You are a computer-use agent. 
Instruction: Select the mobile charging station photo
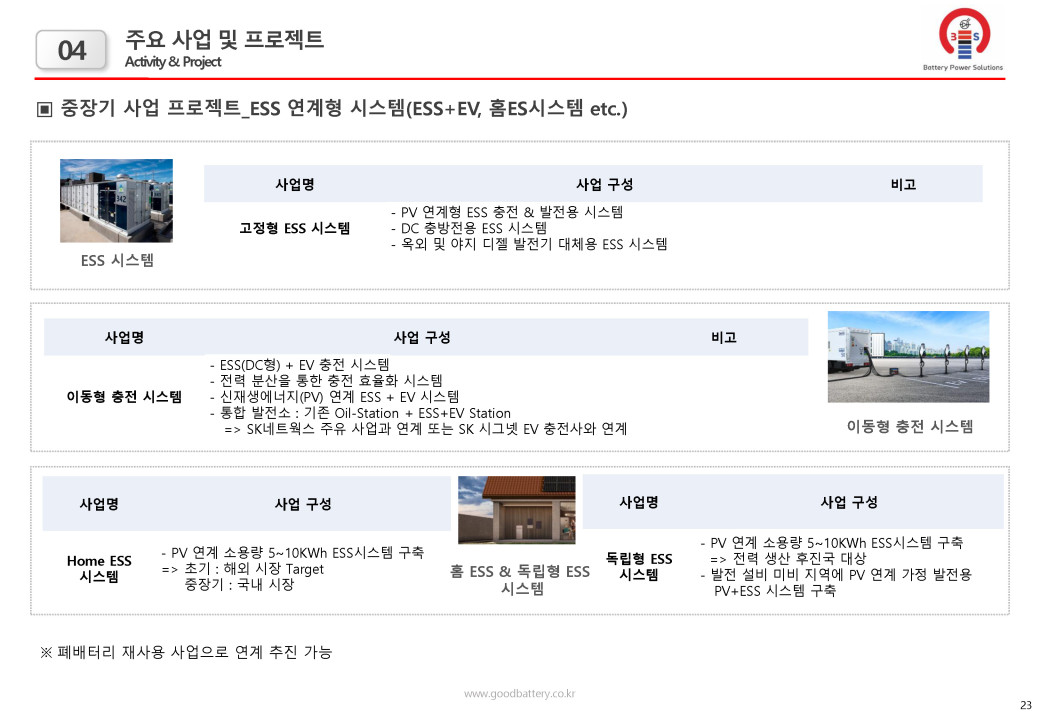coord(908,357)
